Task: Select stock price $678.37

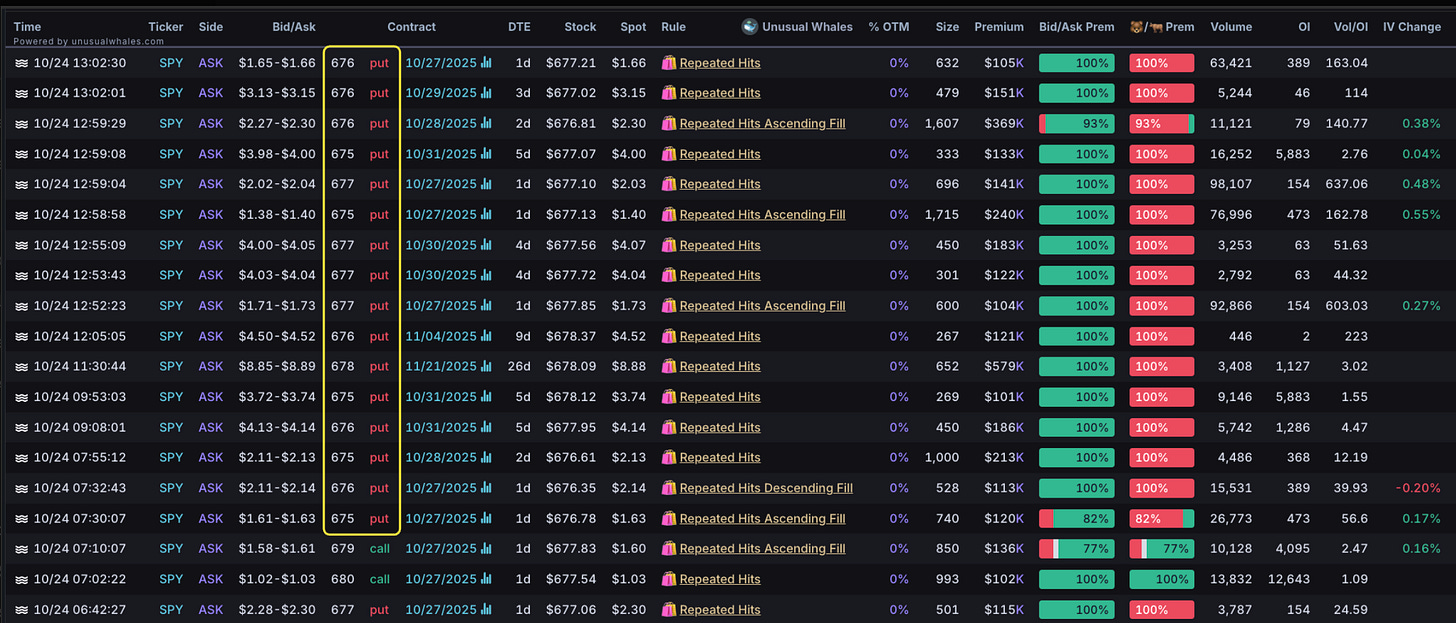Action: coord(571,336)
